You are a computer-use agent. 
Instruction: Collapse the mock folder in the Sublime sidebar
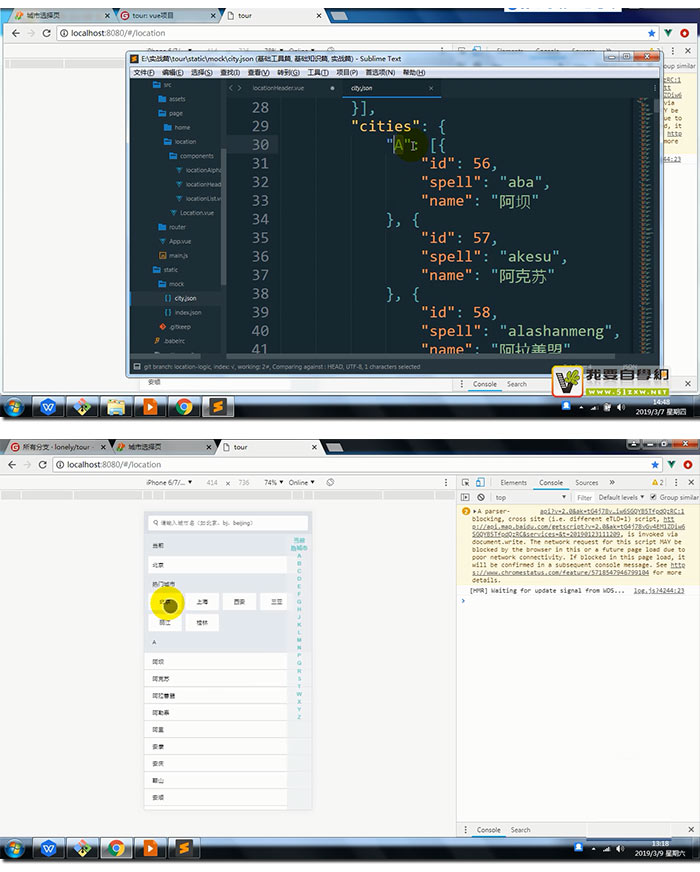coord(171,284)
